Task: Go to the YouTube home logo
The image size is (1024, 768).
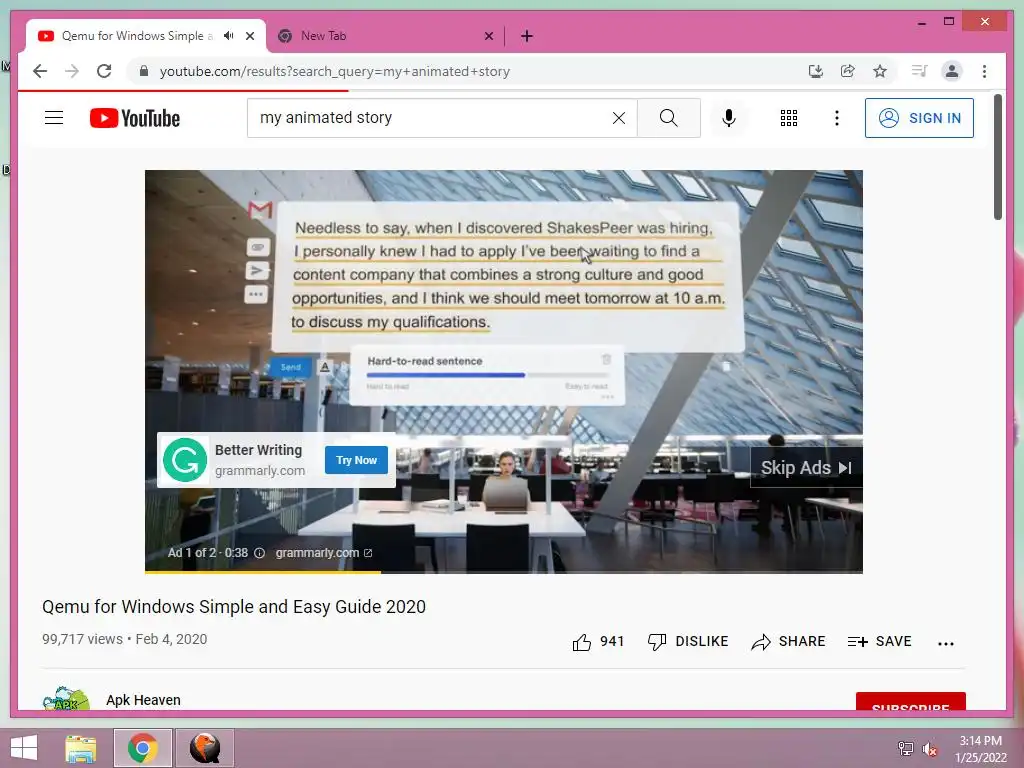Action: click(135, 118)
